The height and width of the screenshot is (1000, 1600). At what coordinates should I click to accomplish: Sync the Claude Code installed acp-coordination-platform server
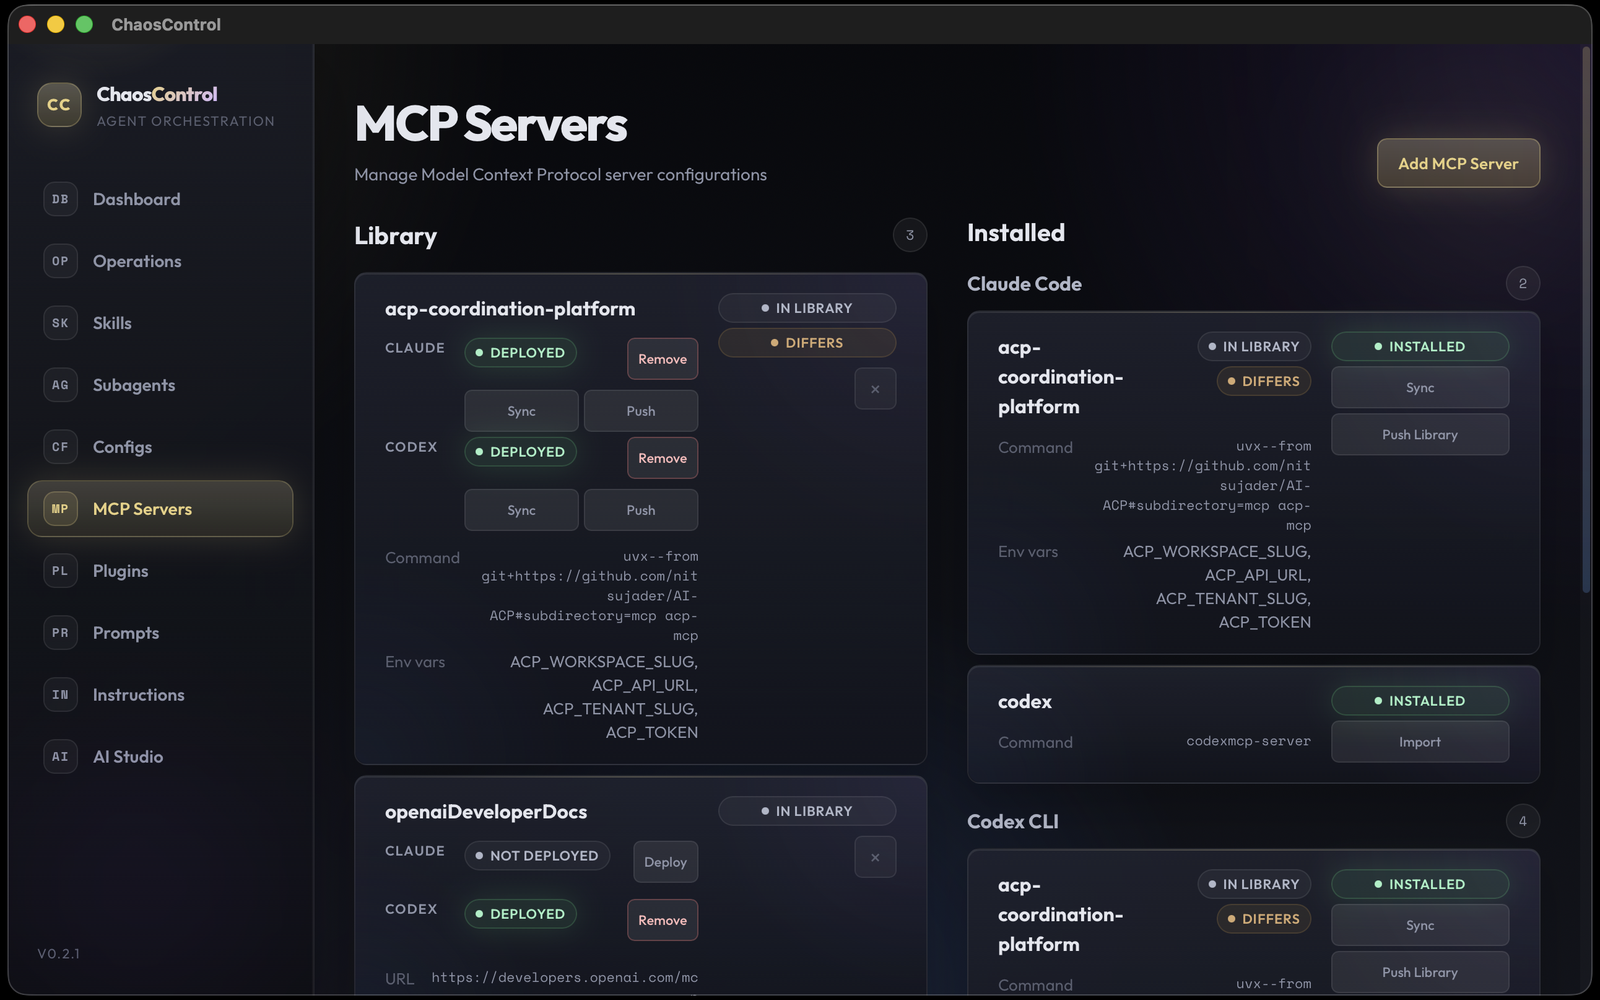tap(1420, 388)
